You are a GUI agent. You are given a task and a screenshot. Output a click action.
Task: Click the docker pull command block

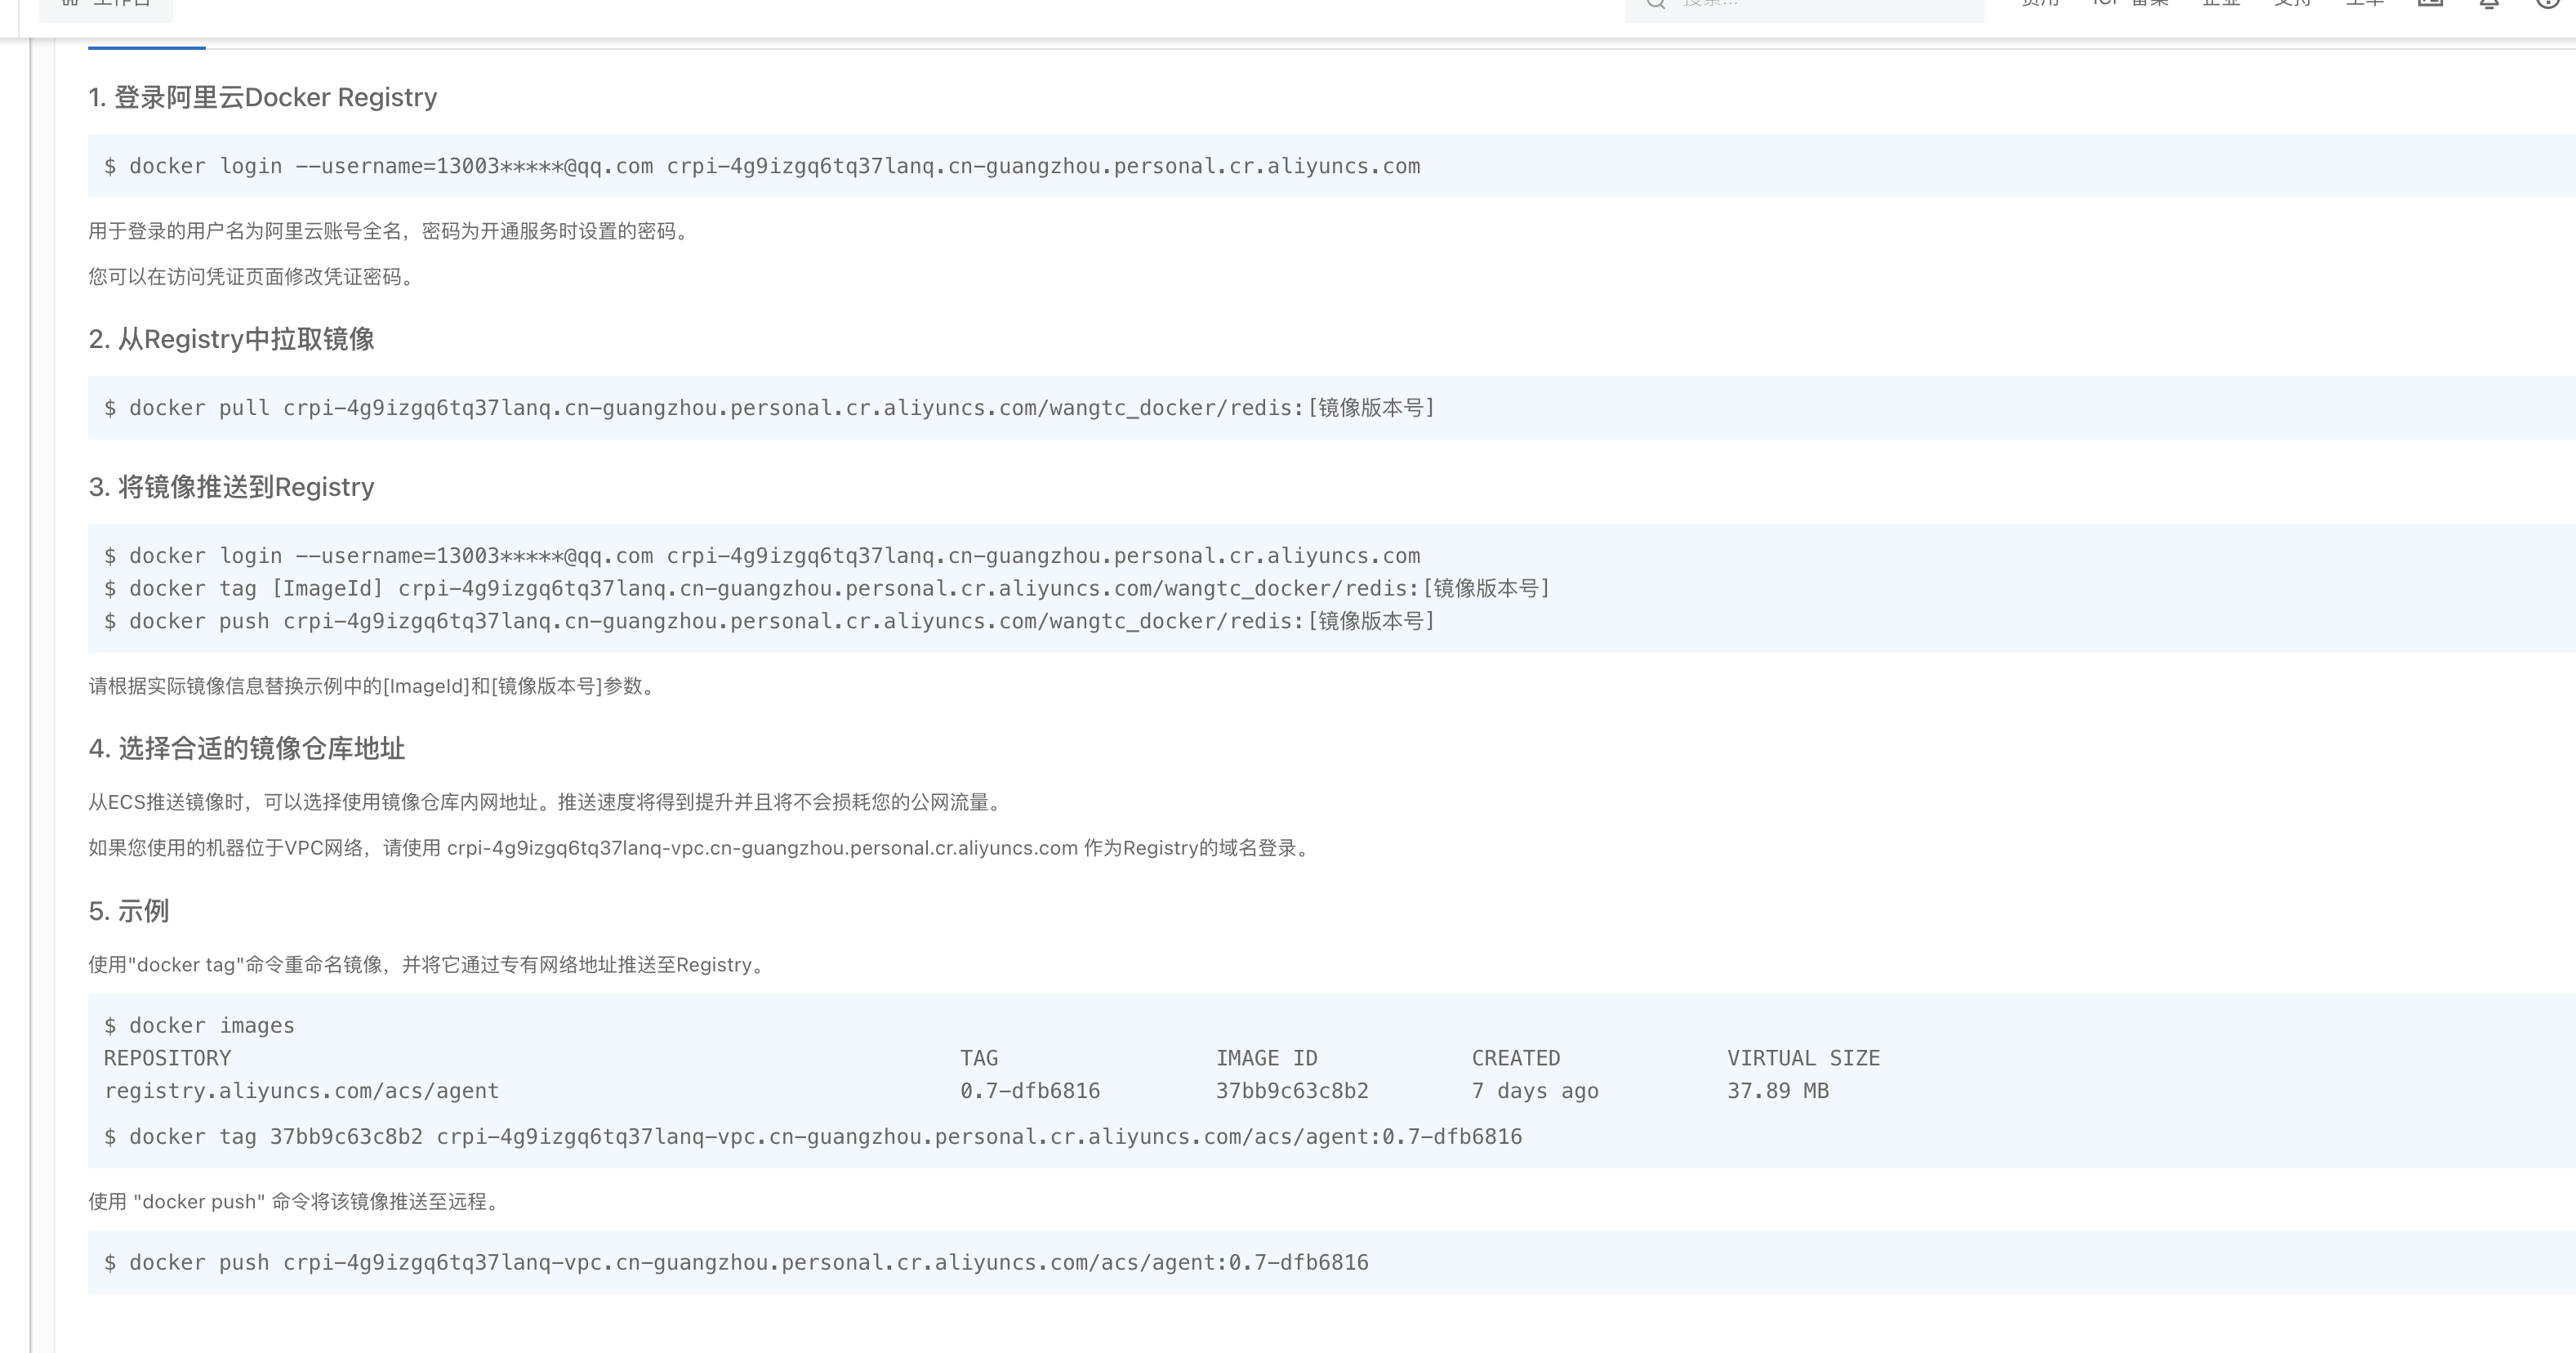click(x=769, y=408)
